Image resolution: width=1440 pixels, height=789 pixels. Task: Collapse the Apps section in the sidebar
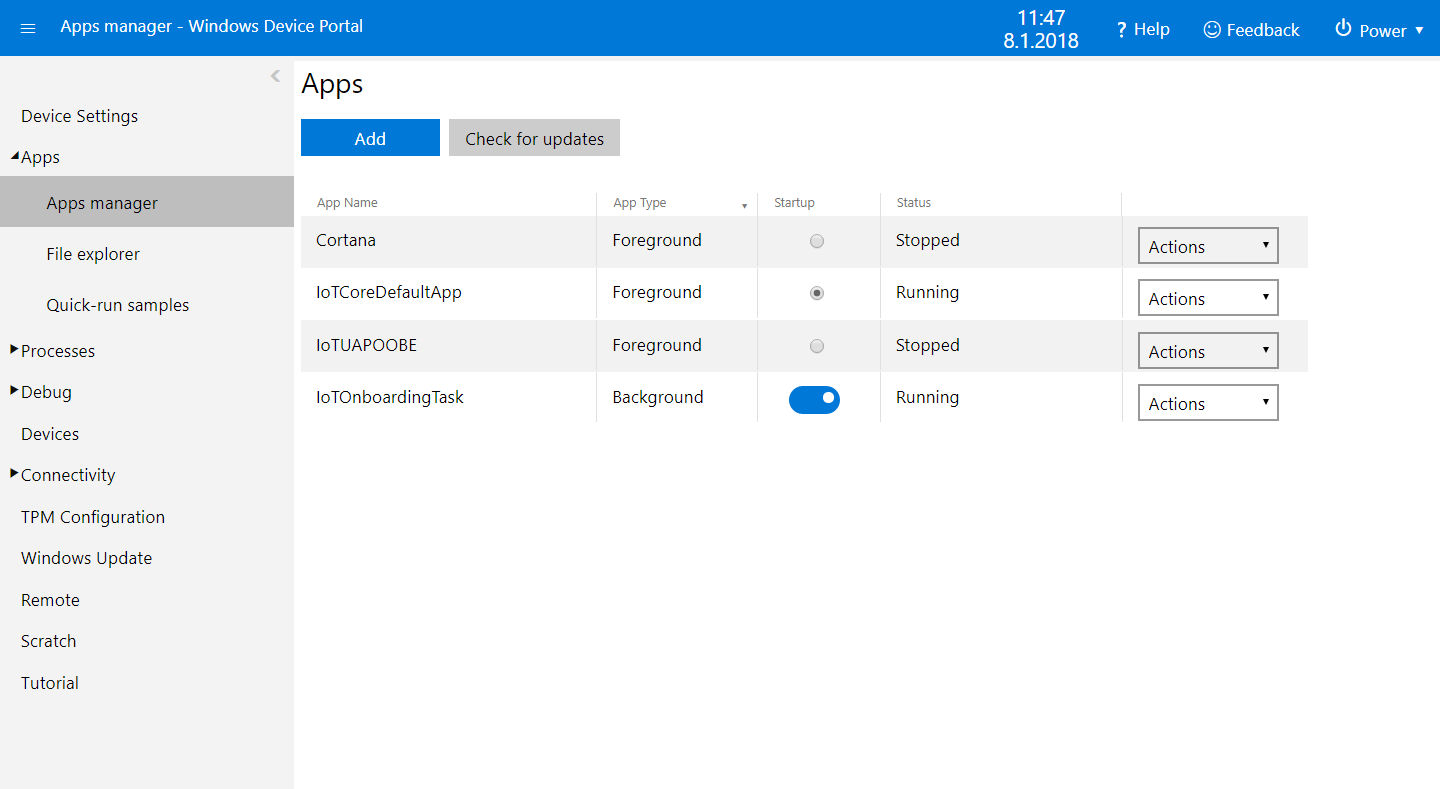tap(14, 157)
